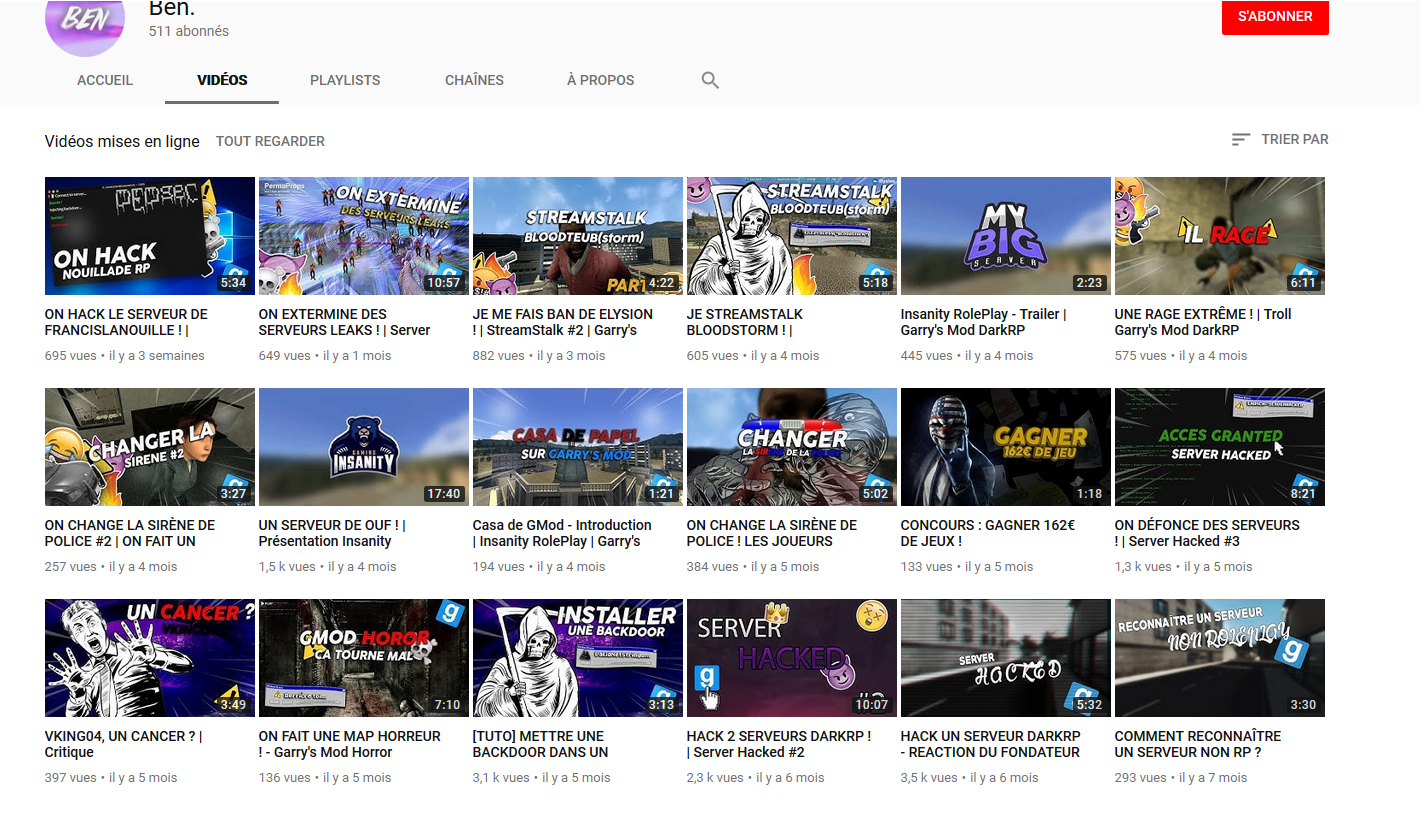Open the 'My Big Server' thumbnail
Screen dimensions: 1420x816
[x=1006, y=236]
